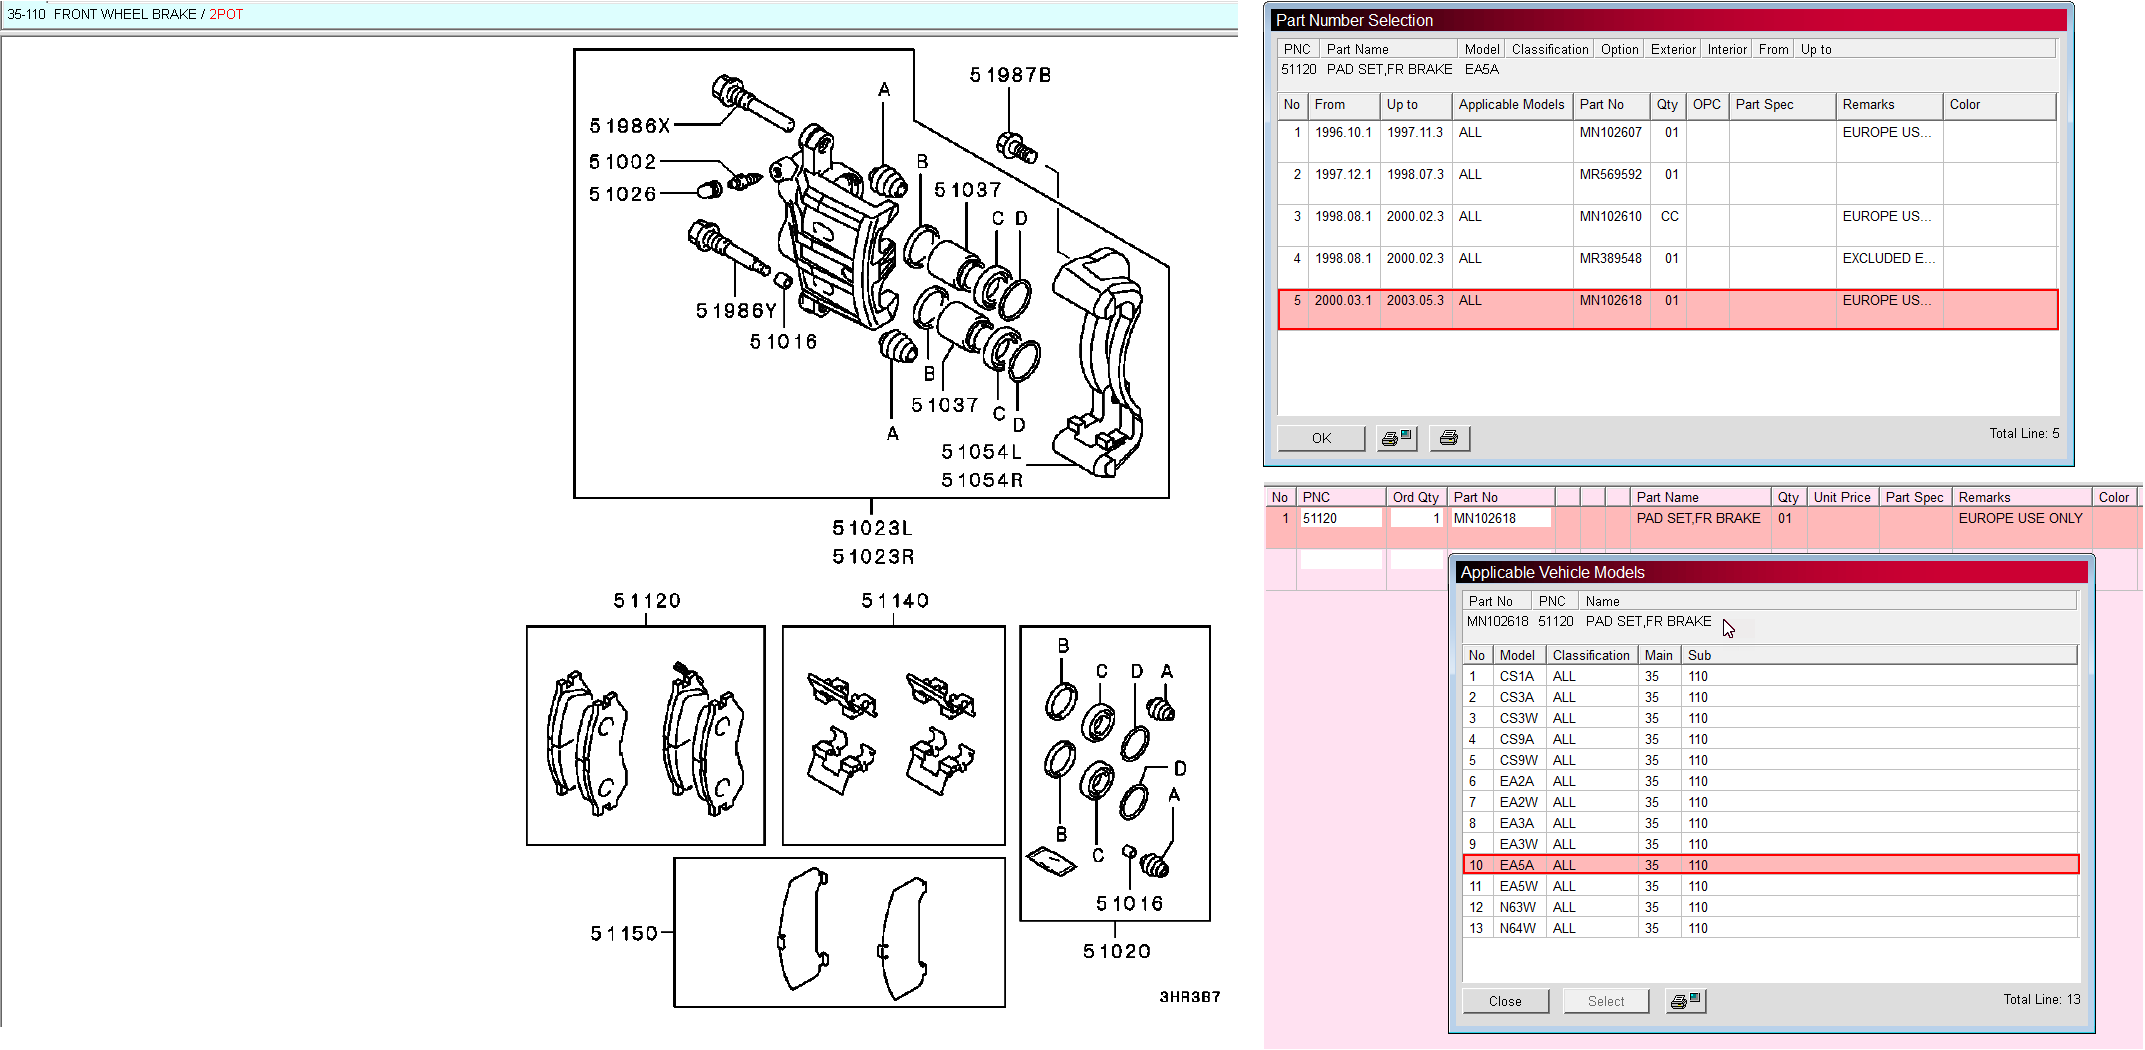Image resolution: width=2145 pixels, height=1050 pixels.
Task: Click the 51987B label in the diagram
Action: coord(1010,75)
